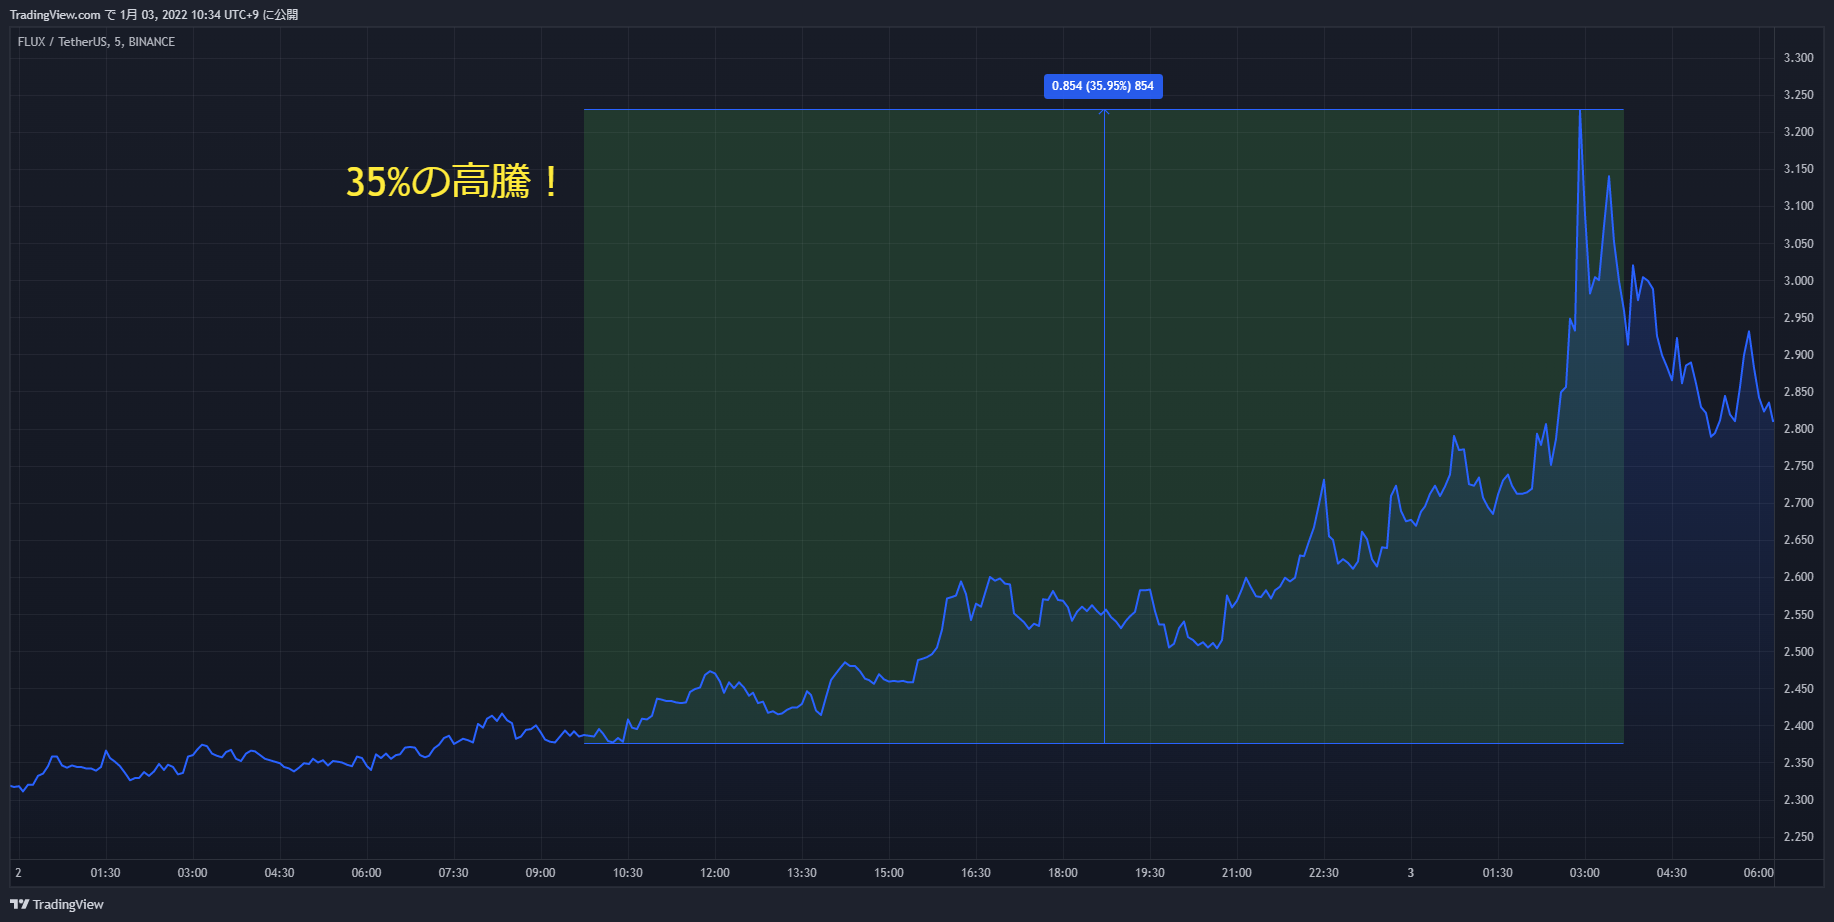Click the 2.750 price axis label
Image resolution: width=1834 pixels, height=922 pixels.
click(x=1798, y=466)
